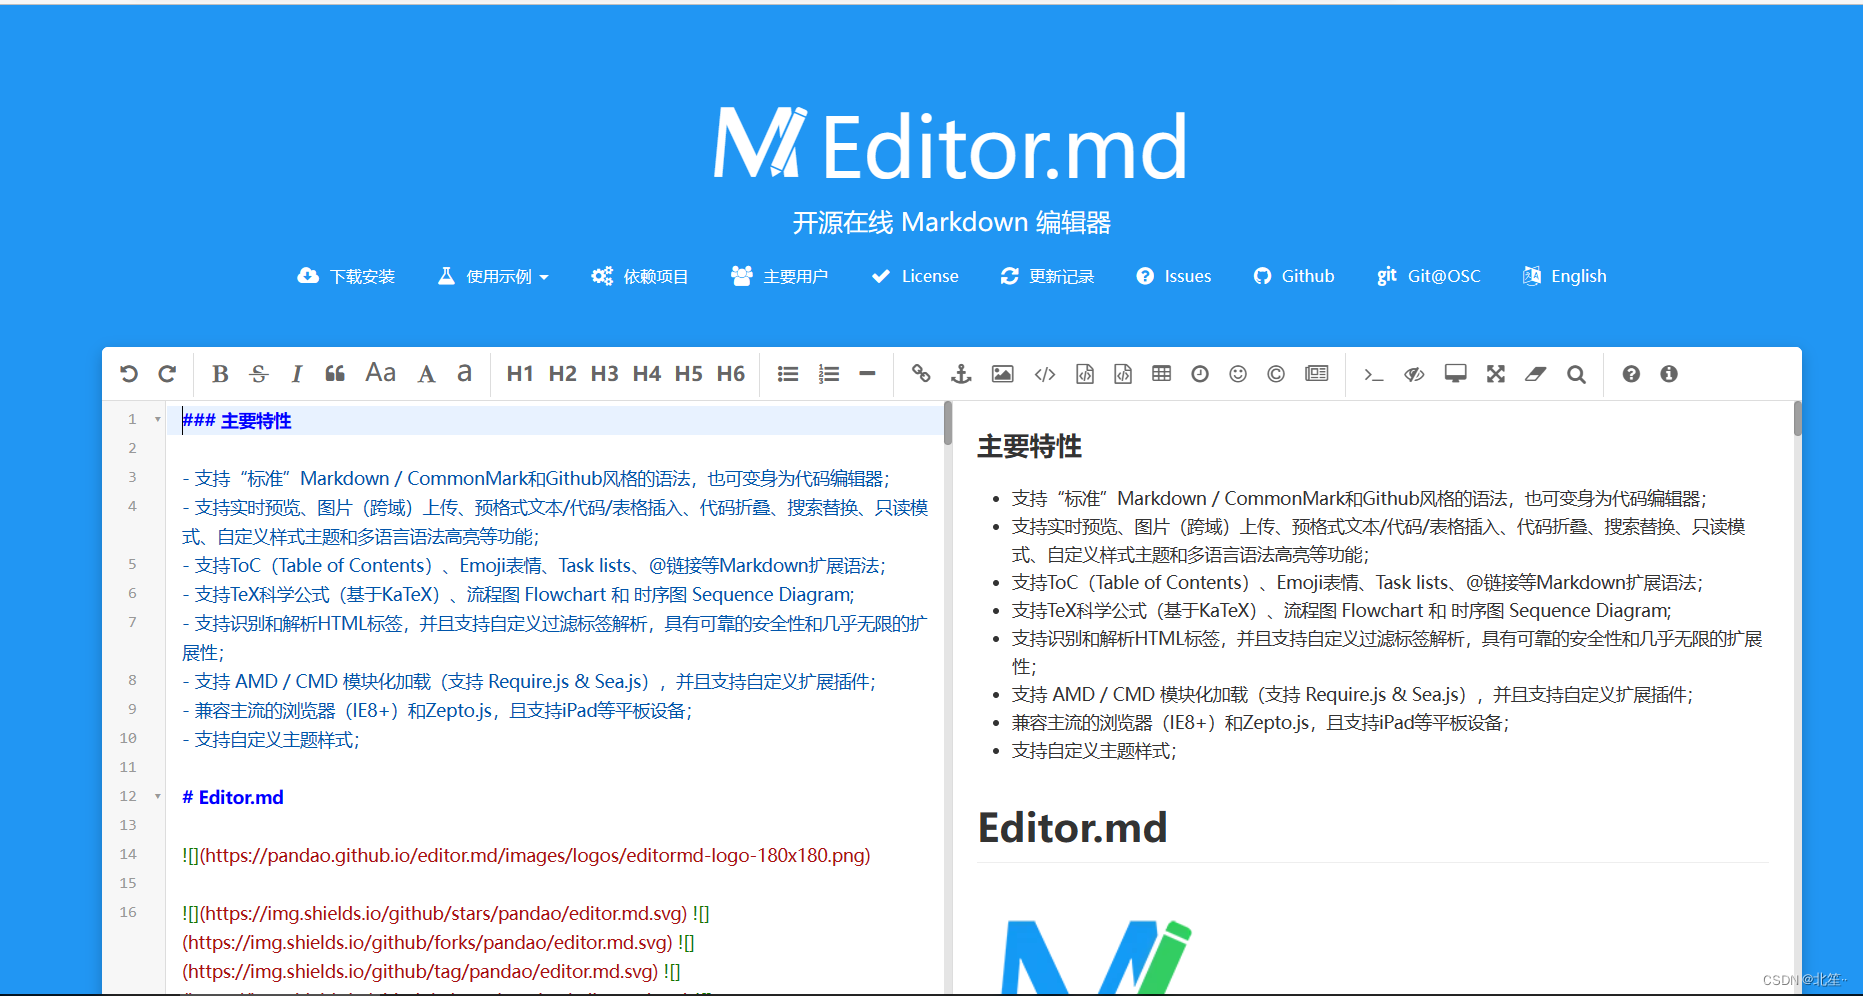
Task: Insert a table
Action: 1161,374
